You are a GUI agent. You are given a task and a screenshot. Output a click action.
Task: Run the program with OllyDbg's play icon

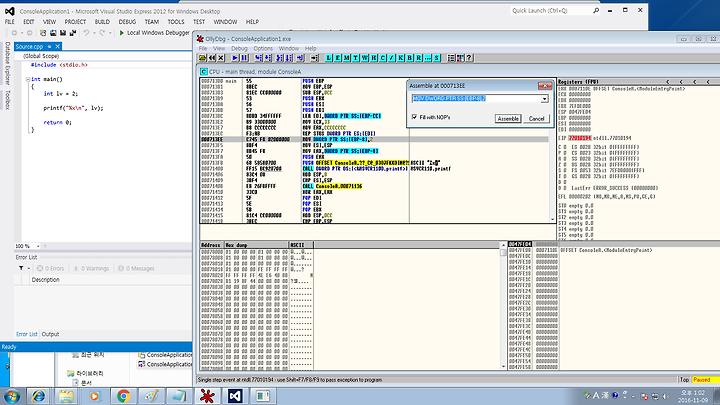click(x=235, y=58)
